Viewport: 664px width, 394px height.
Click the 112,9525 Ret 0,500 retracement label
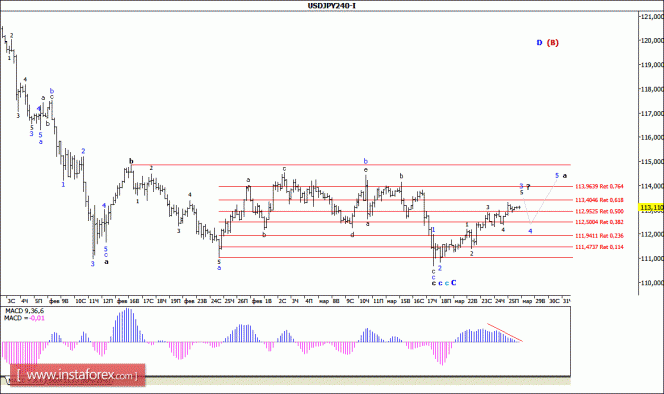point(599,211)
